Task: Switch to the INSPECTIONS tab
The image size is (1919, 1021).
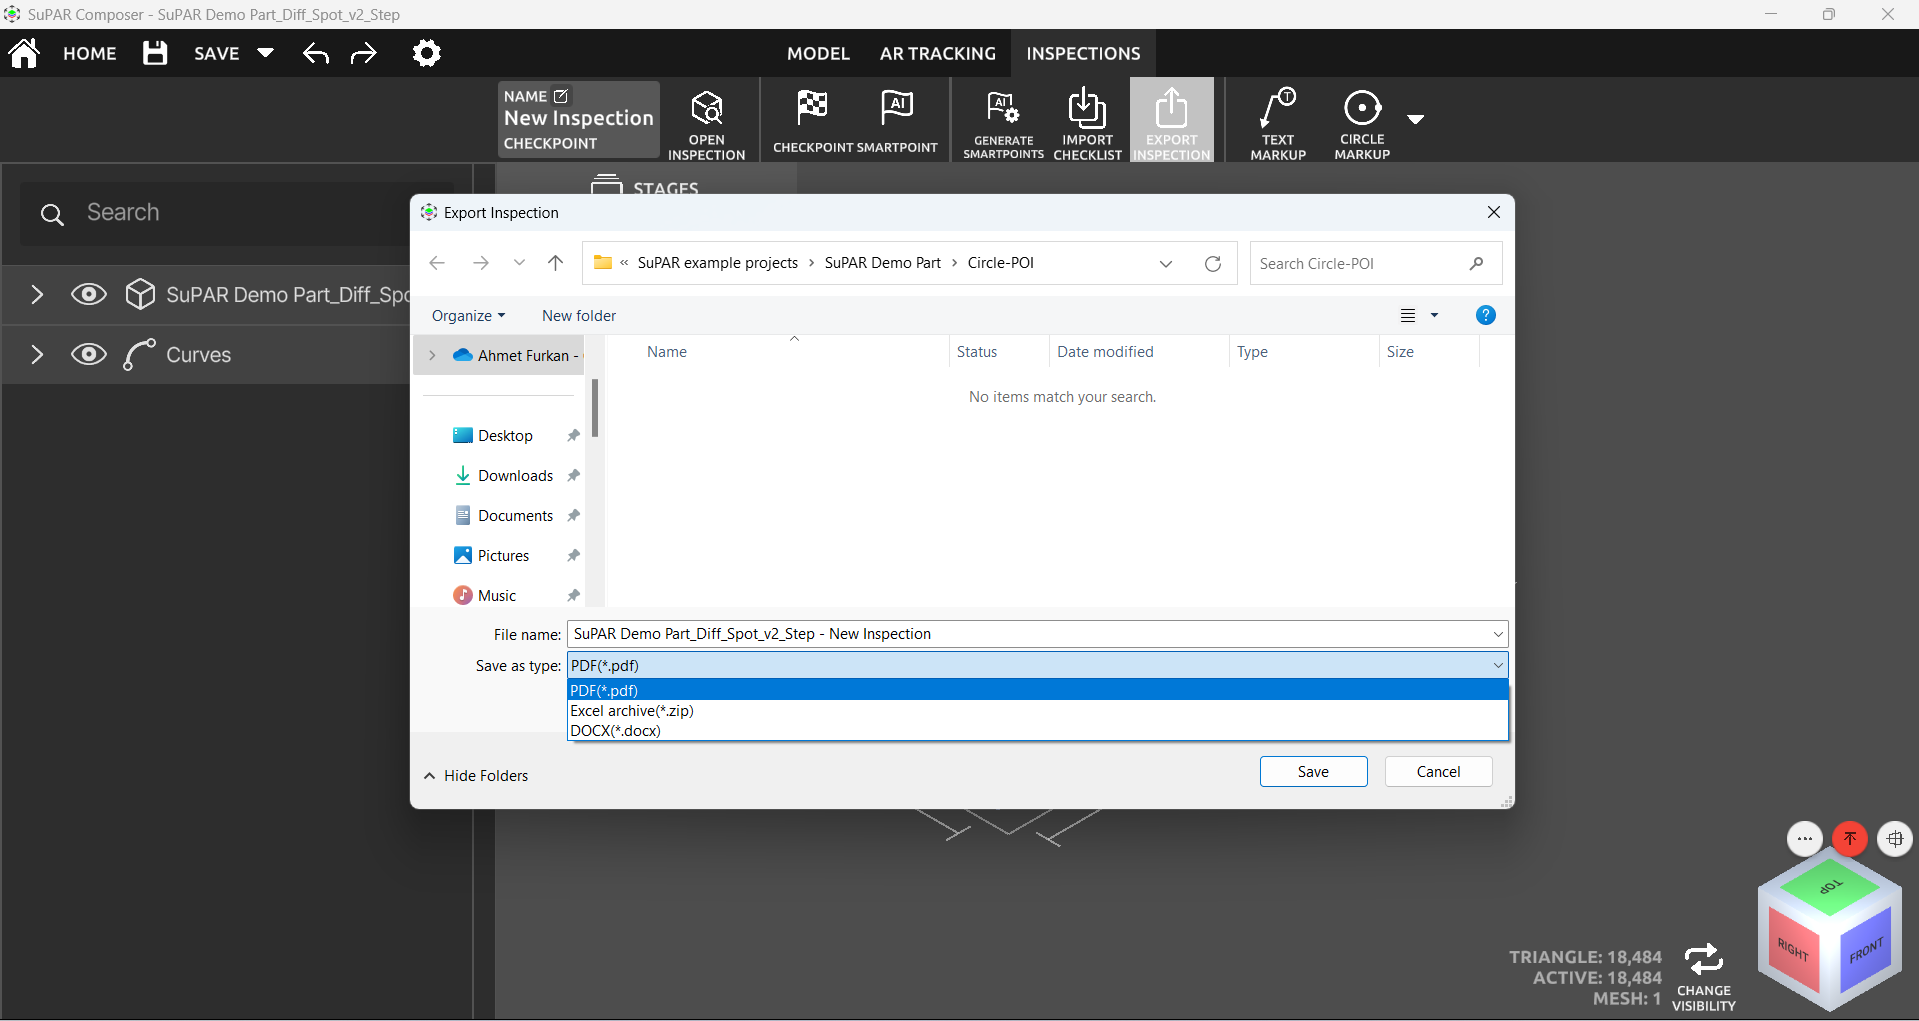Action: (1083, 53)
